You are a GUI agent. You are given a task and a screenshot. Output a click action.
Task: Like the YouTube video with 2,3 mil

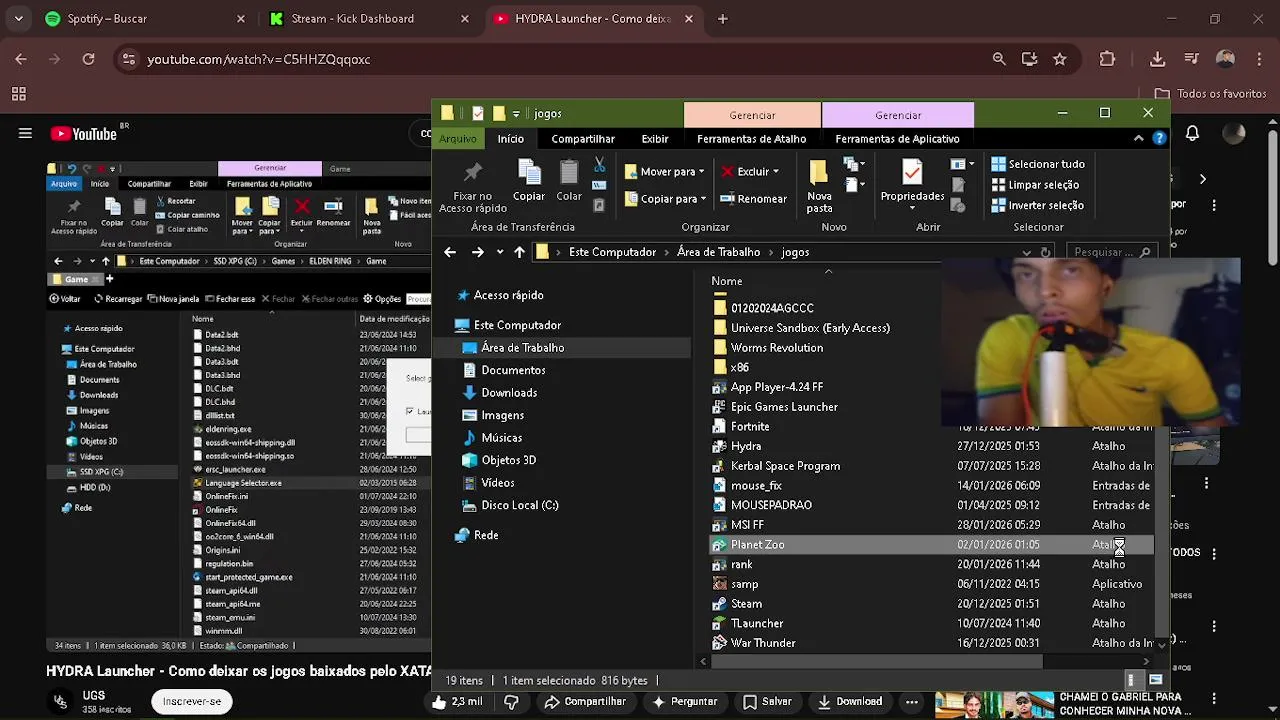[457, 702]
